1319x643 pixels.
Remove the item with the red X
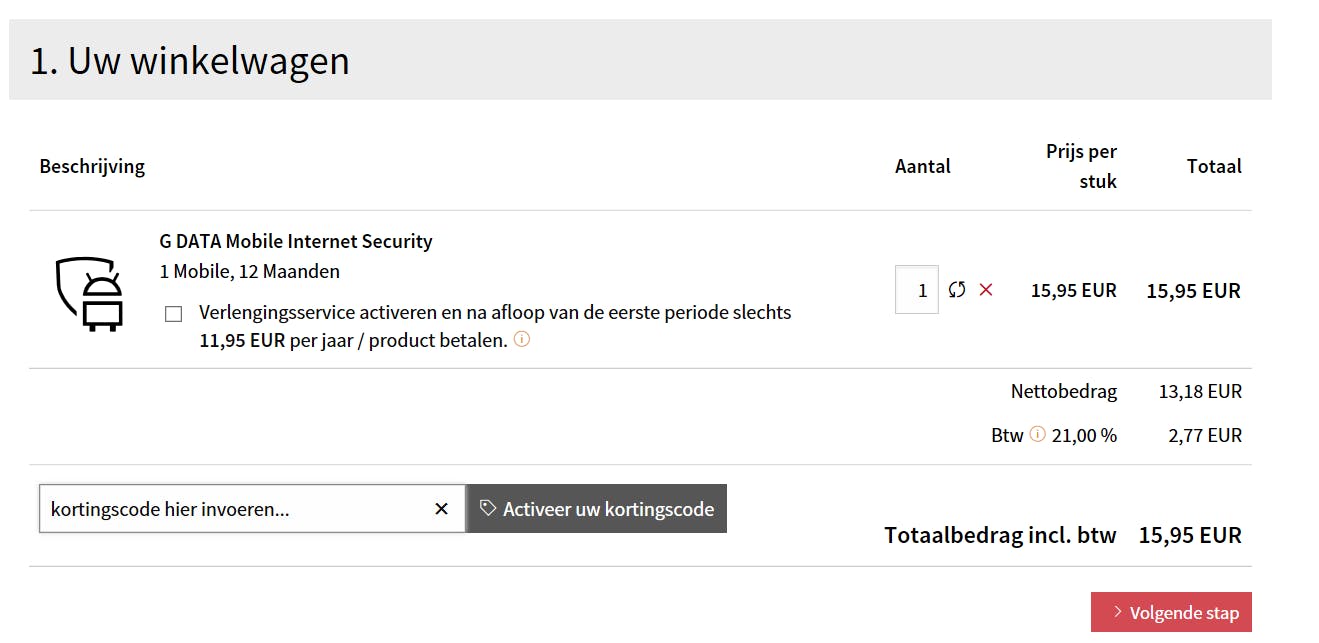[986, 290]
